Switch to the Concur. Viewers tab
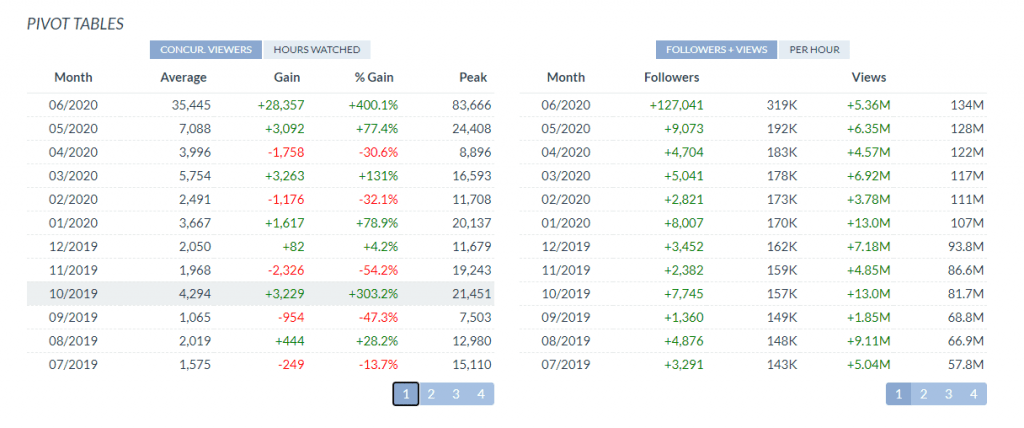 (x=206, y=50)
